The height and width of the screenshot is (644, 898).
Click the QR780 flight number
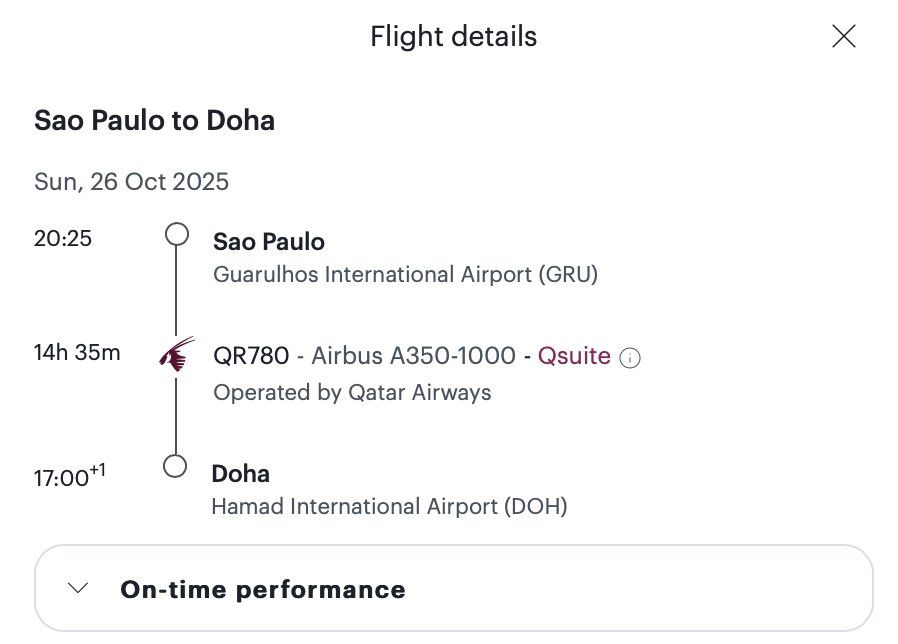tap(251, 356)
